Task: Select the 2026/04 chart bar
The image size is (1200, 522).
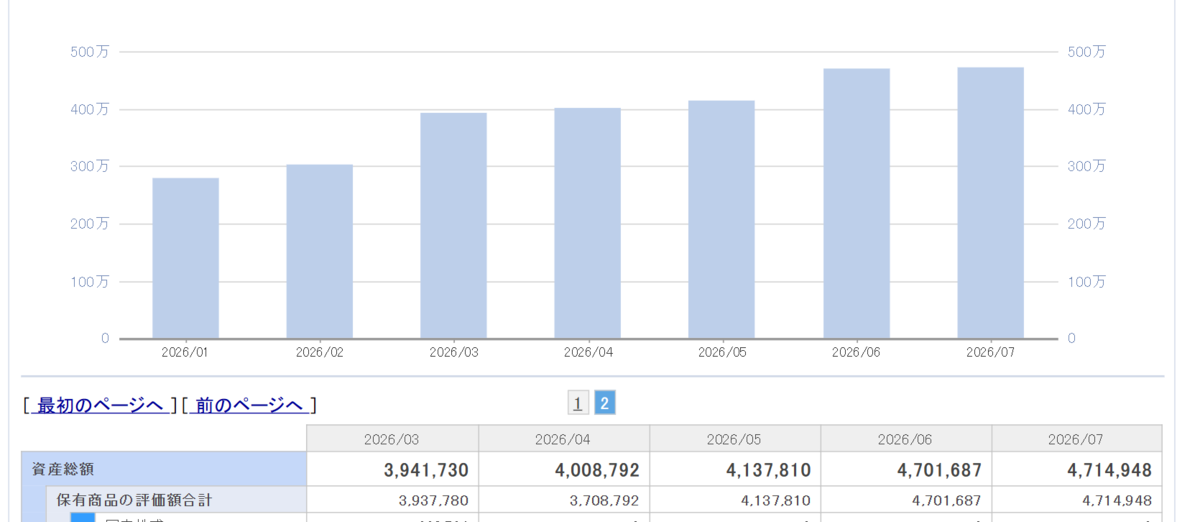Action: point(588,223)
